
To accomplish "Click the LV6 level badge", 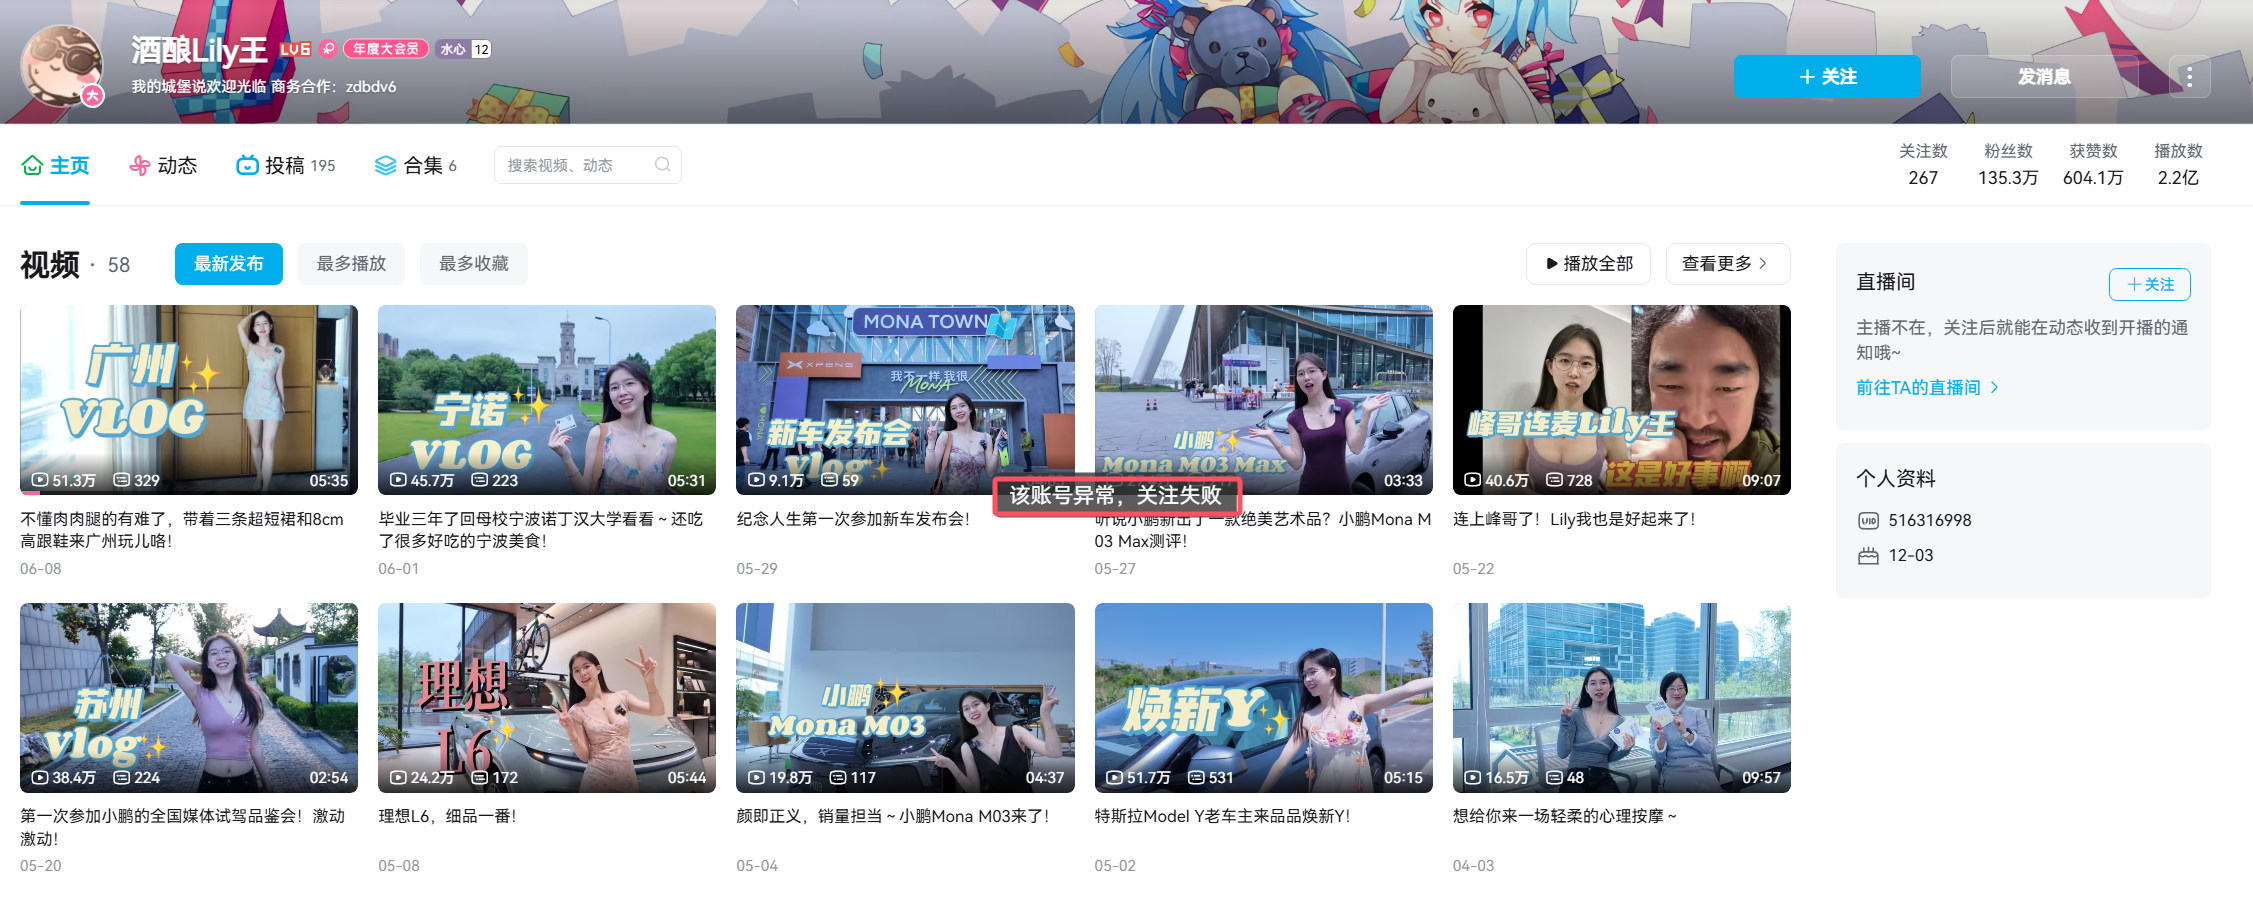I will point(295,49).
